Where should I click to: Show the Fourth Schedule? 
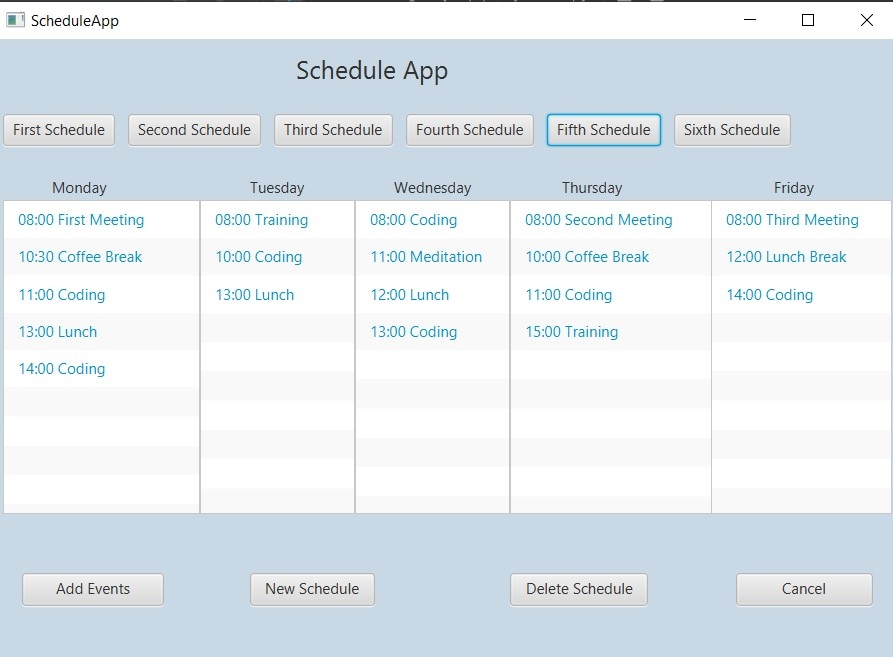coord(469,130)
